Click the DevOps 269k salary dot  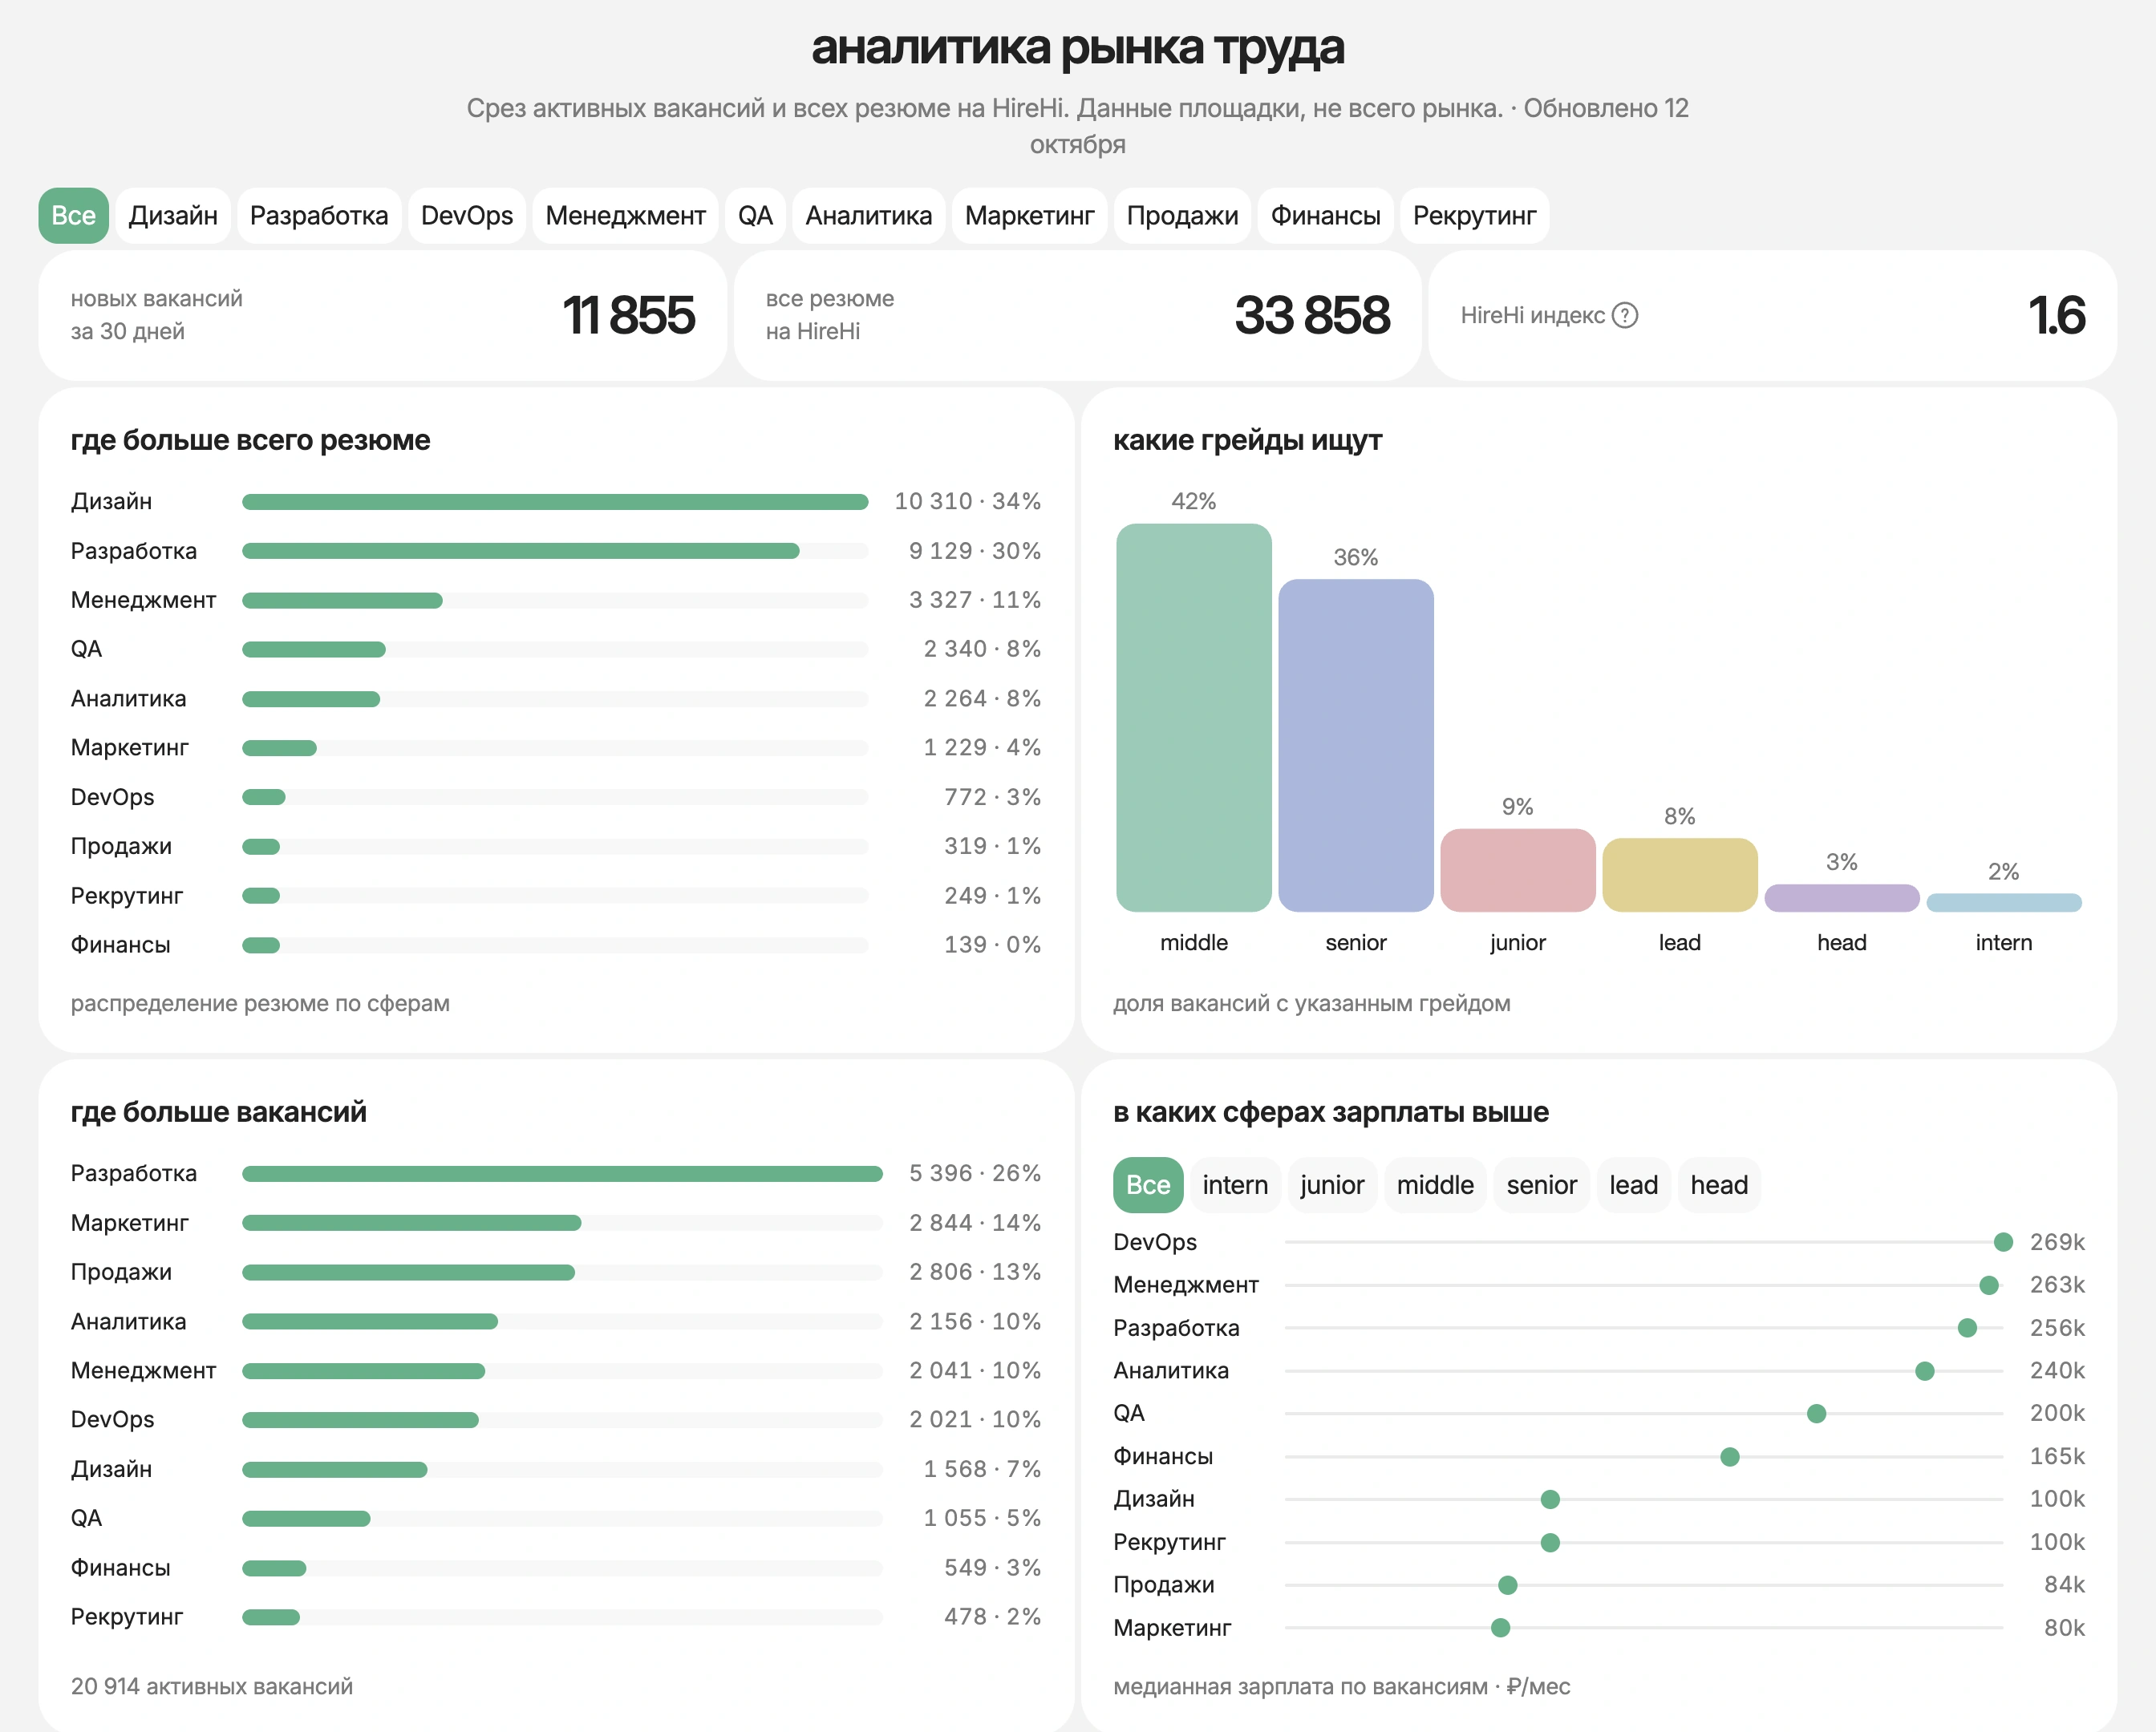[x=2003, y=1242]
